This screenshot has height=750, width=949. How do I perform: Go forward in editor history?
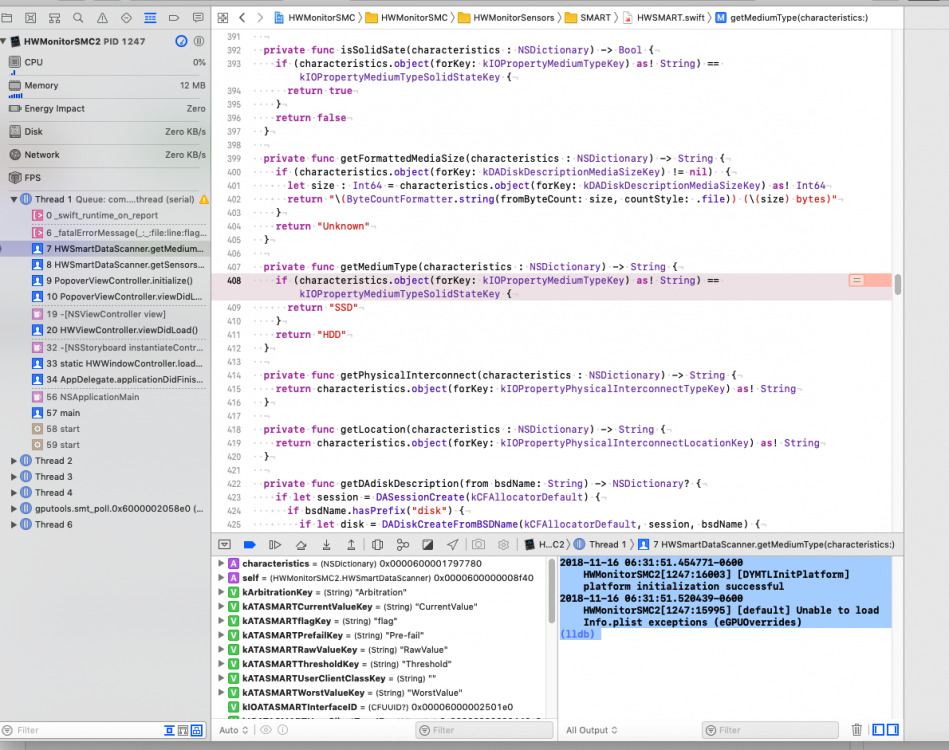(x=260, y=18)
